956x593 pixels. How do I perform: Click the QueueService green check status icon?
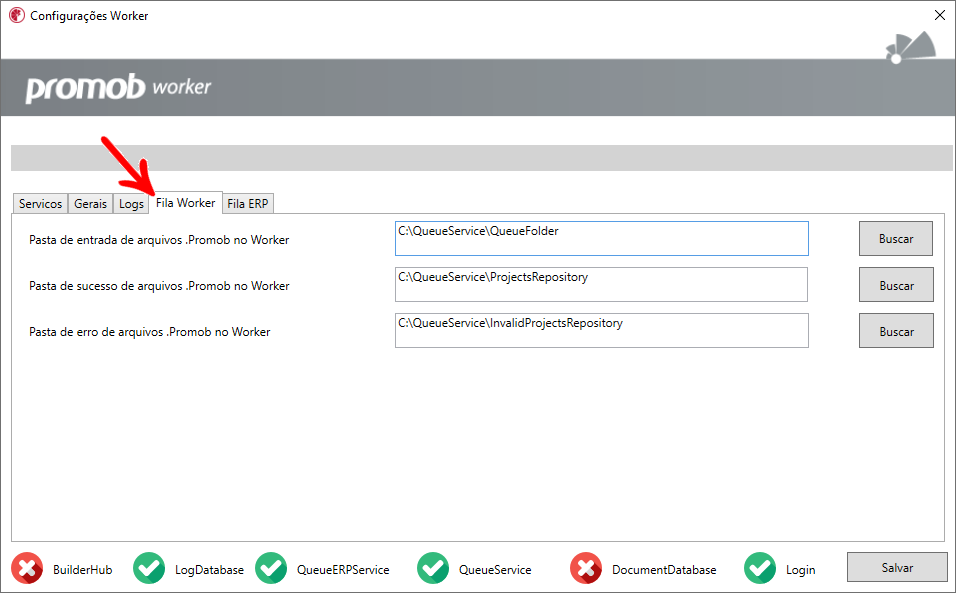433,568
